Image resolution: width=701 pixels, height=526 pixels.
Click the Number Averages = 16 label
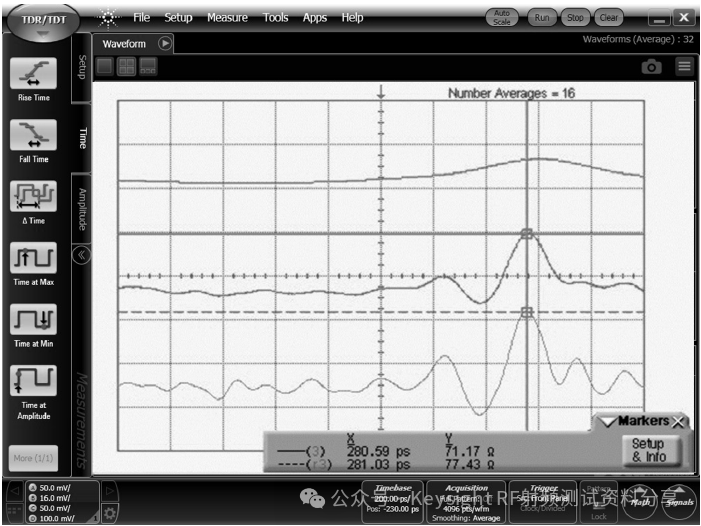[x=511, y=93]
